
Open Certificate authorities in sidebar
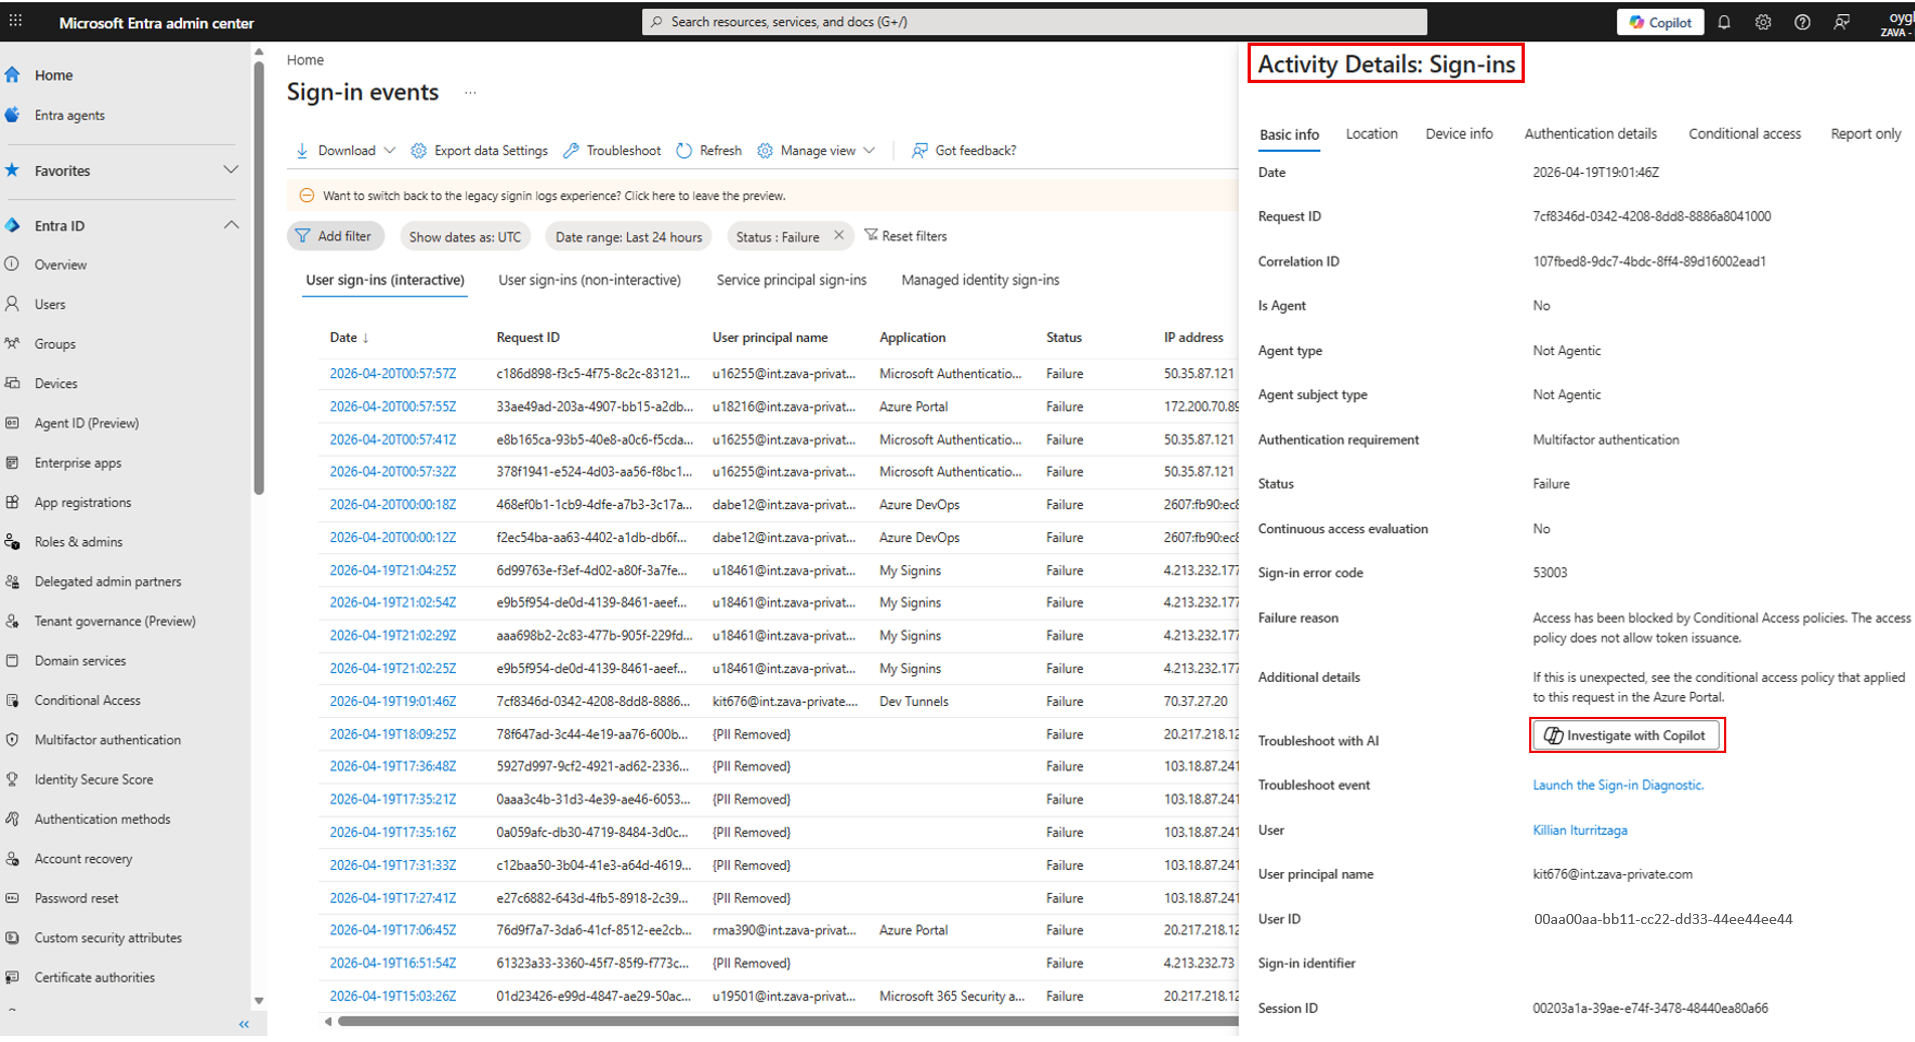click(x=95, y=977)
